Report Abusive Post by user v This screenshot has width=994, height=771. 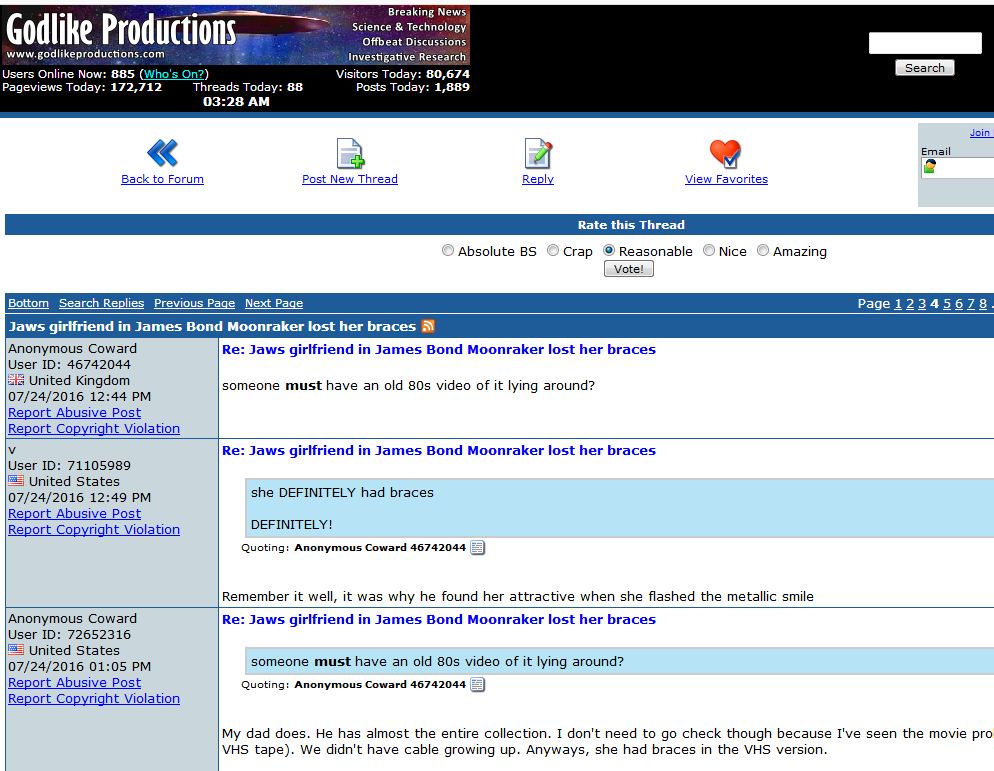click(x=74, y=513)
